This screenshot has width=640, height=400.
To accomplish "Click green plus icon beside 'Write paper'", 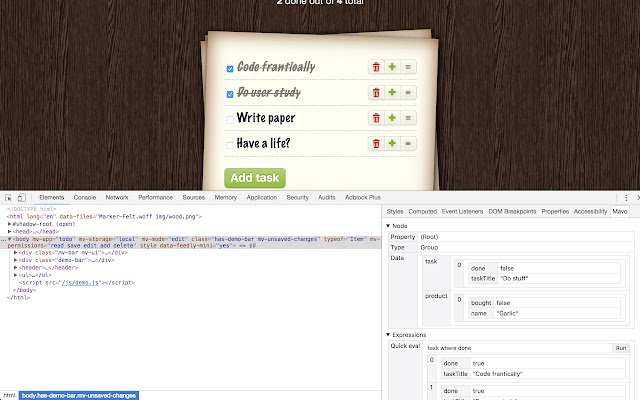I will point(392,118).
